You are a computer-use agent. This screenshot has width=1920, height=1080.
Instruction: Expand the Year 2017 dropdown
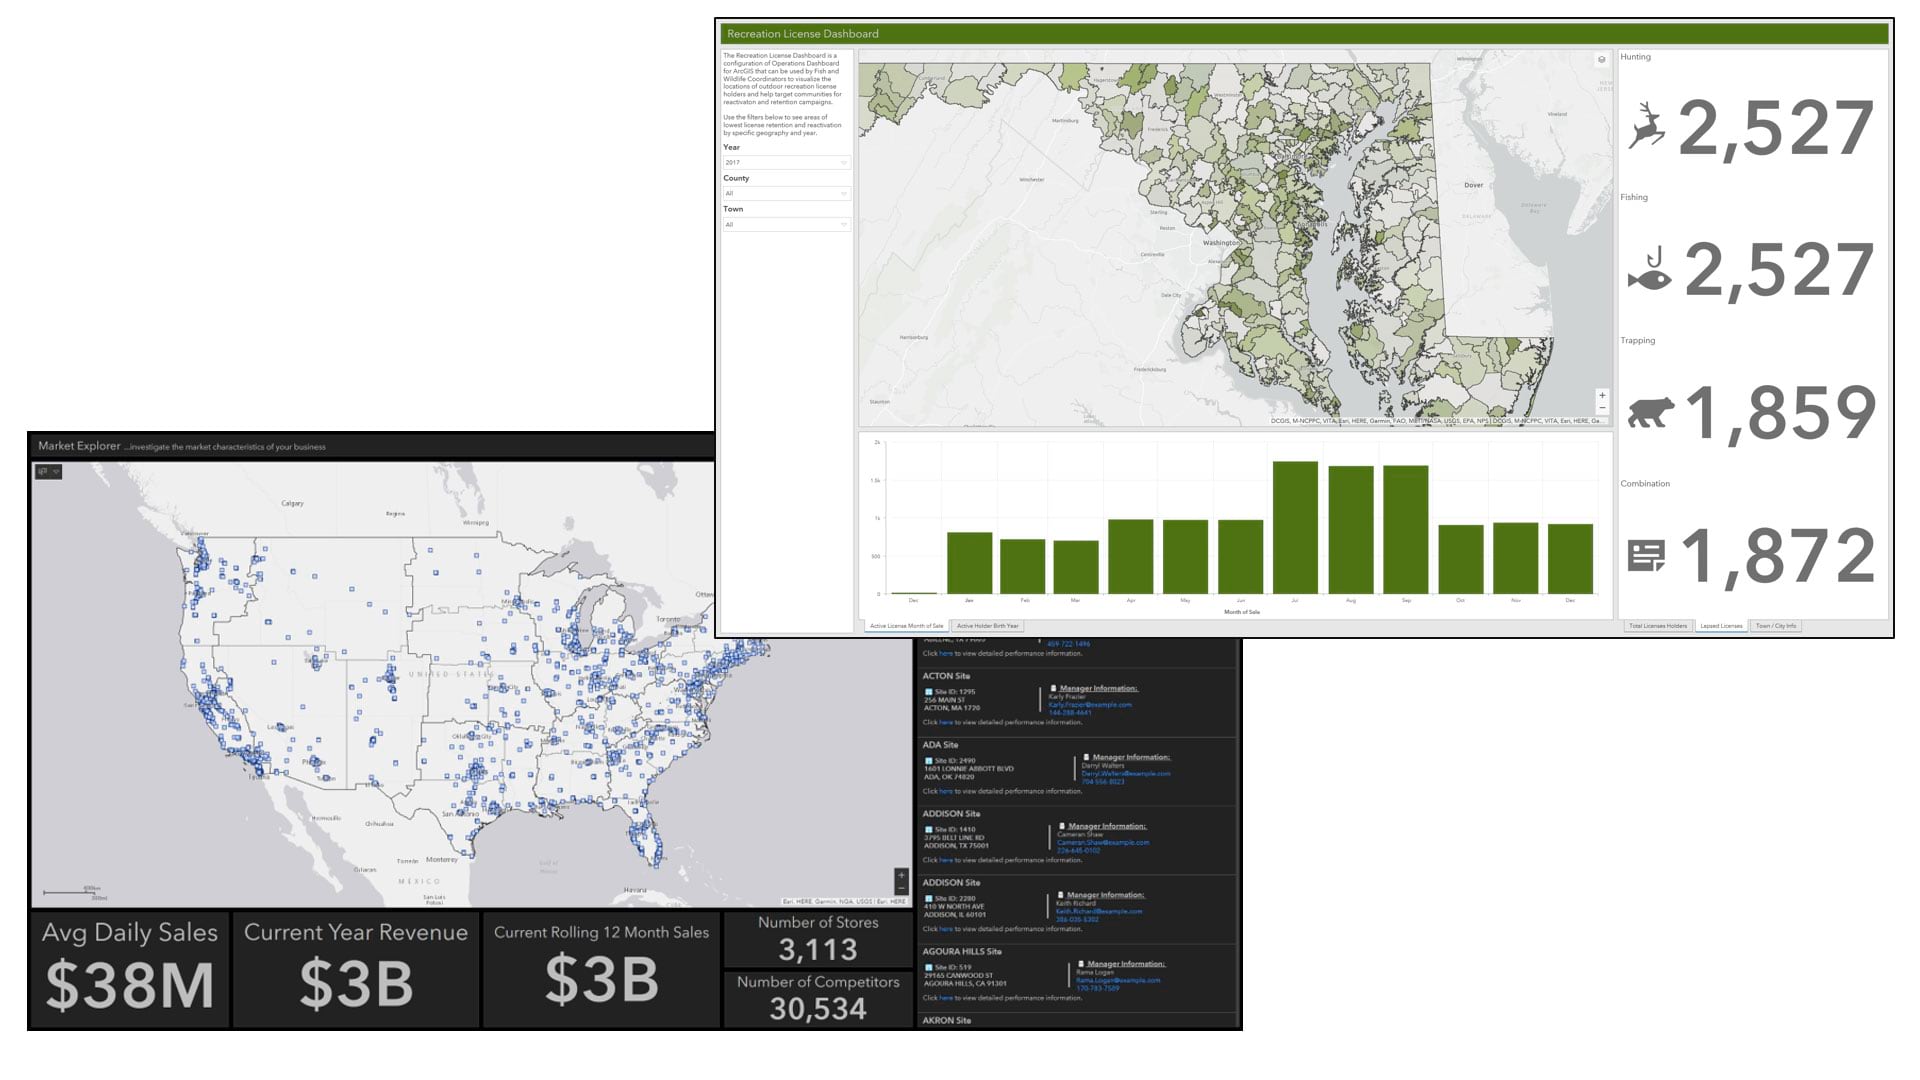coord(786,163)
